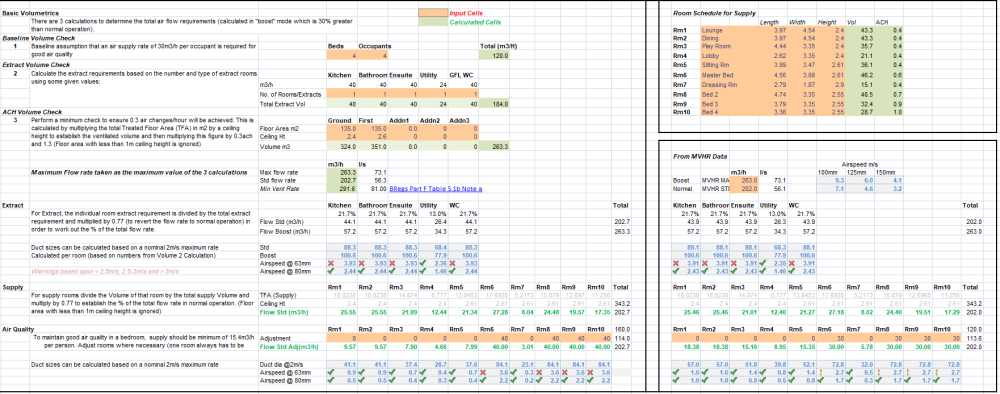Select the Max flow rate m3/h cell

(341, 172)
